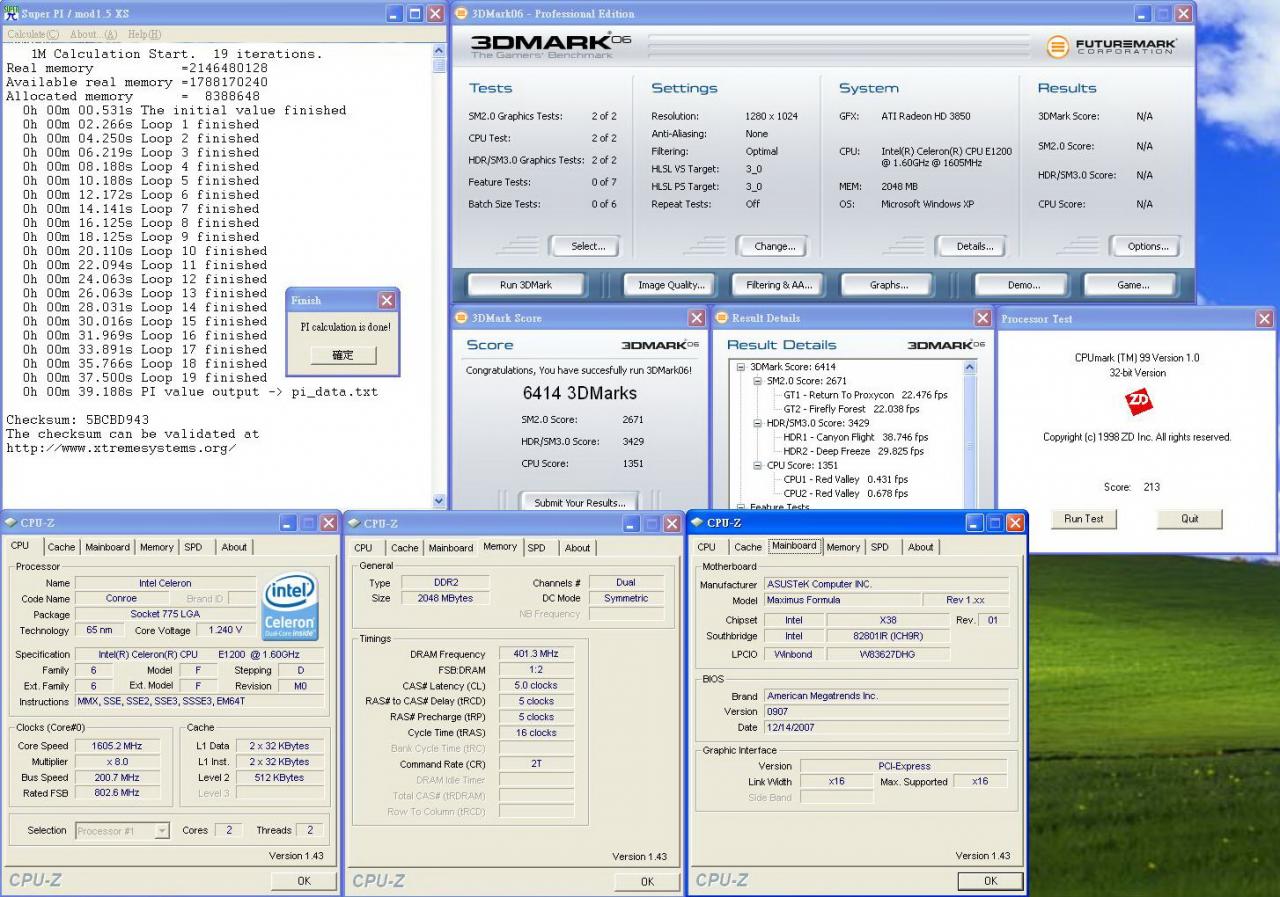Open Image Quality... in 3DMark06
Screen dimensions: 1280x897
671,285
